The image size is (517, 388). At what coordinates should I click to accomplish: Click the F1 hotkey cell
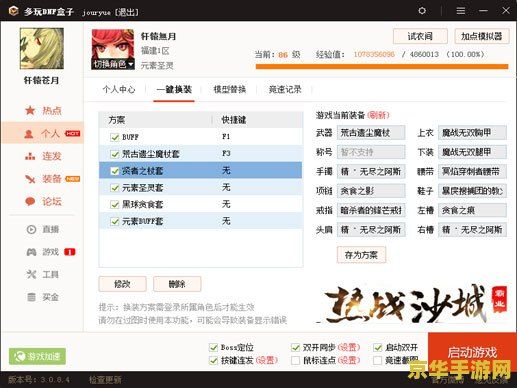[226, 137]
